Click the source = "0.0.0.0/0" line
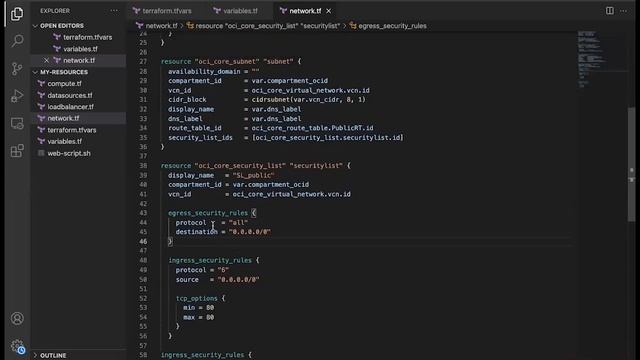 (x=217, y=280)
